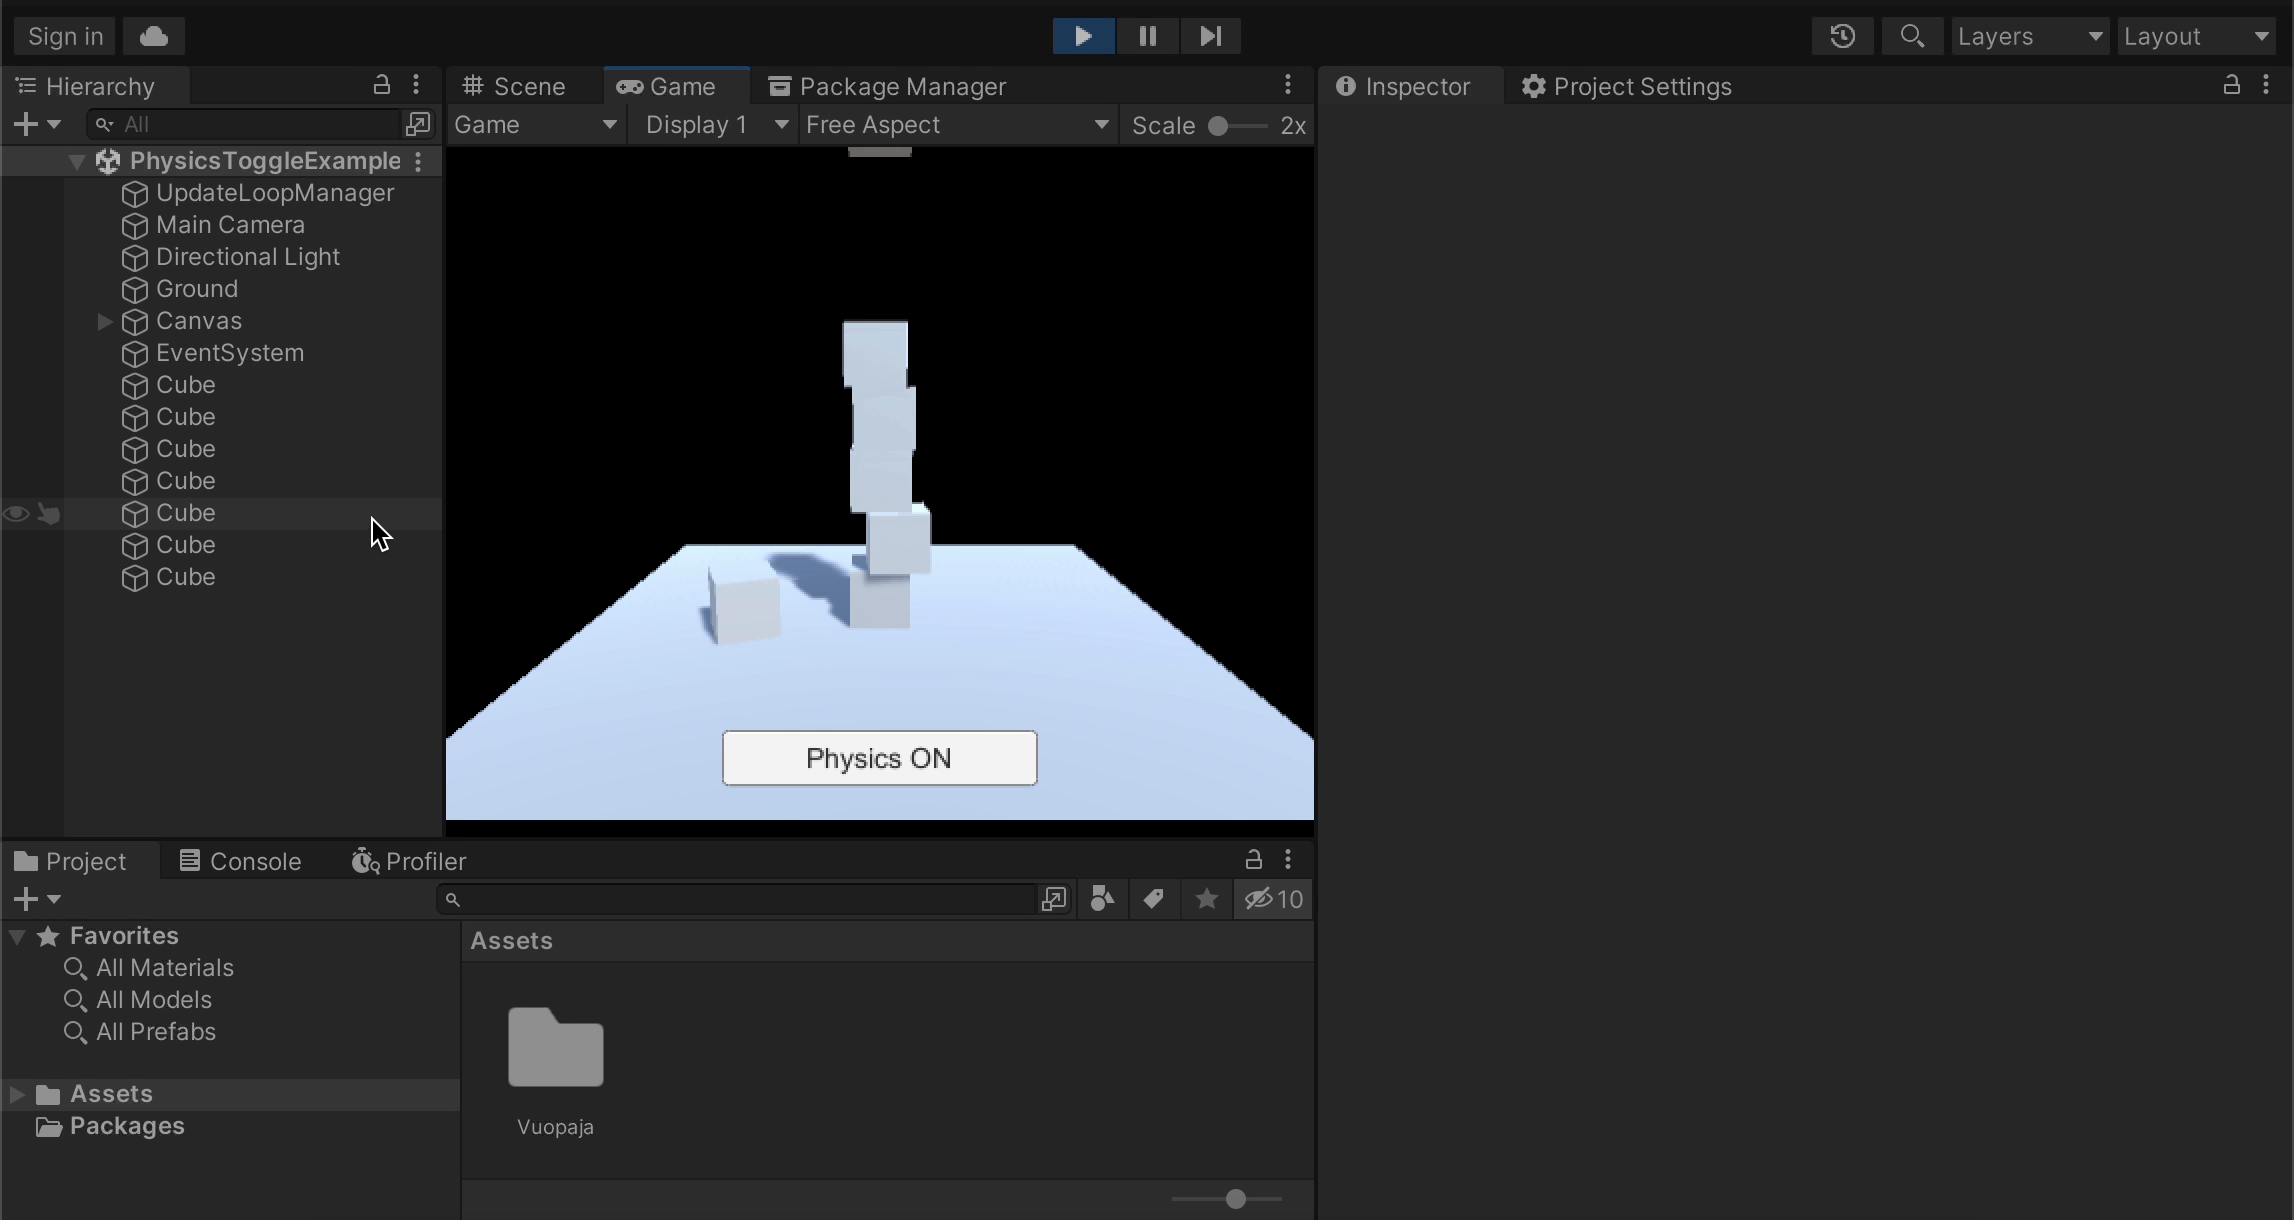Viewport: 2294px width, 1220px height.
Task: Click the pickability hand icon on highlighted Cube row
Action: (x=48, y=513)
